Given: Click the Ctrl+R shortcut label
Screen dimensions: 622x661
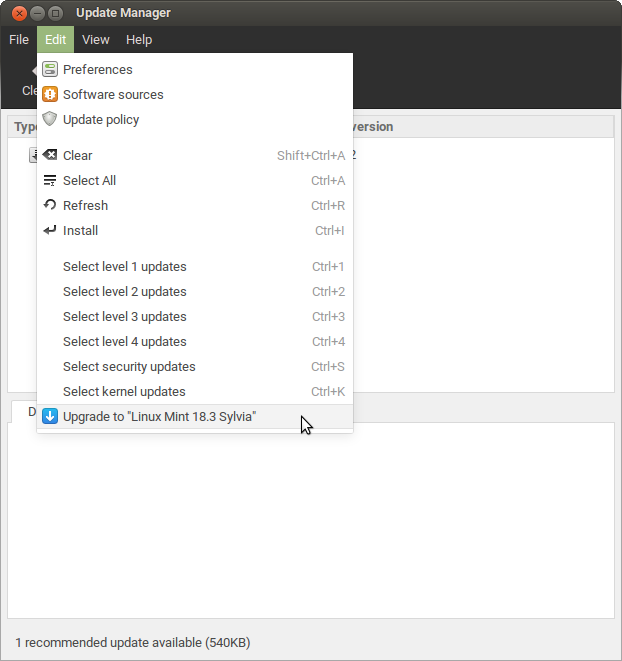Looking at the screenshot, I should coord(328,206).
